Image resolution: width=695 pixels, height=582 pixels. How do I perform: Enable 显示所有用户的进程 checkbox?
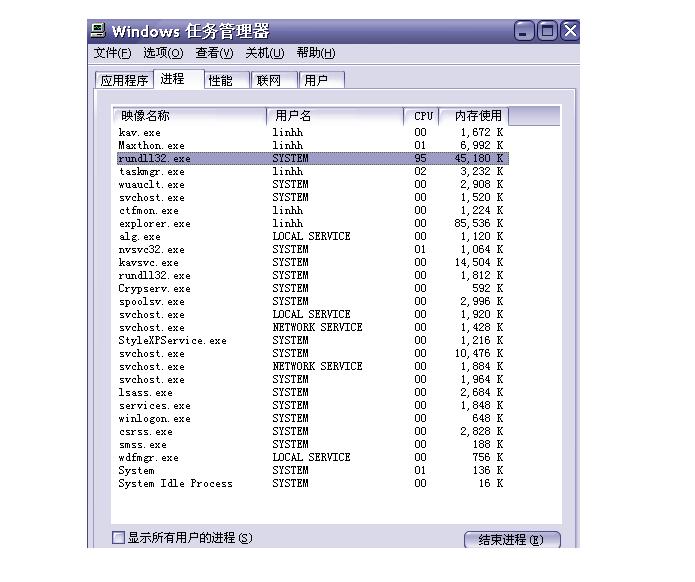coord(118,538)
